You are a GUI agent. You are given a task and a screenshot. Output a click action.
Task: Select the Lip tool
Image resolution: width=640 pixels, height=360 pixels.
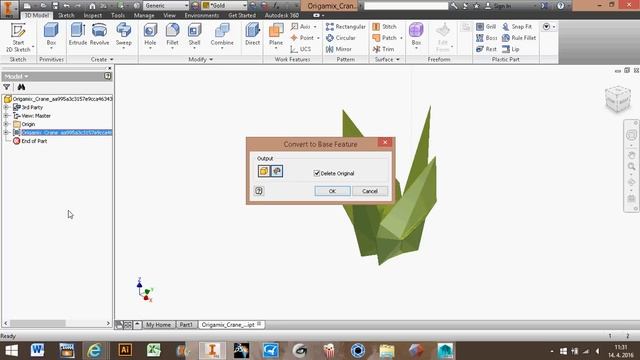point(511,49)
